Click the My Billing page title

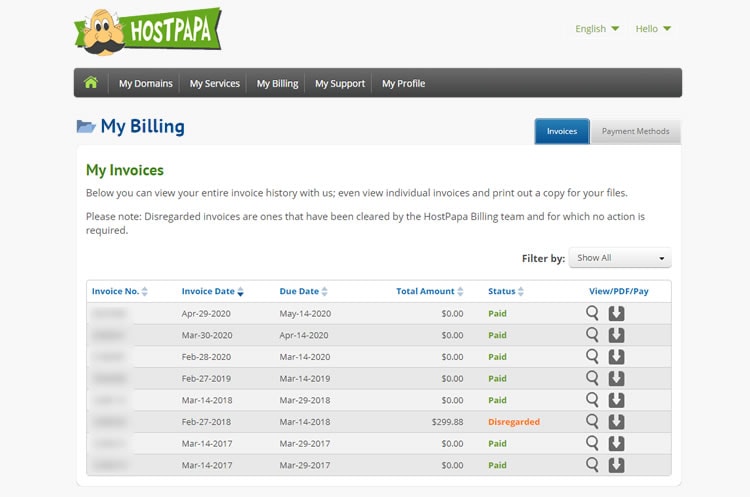click(143, 126)
